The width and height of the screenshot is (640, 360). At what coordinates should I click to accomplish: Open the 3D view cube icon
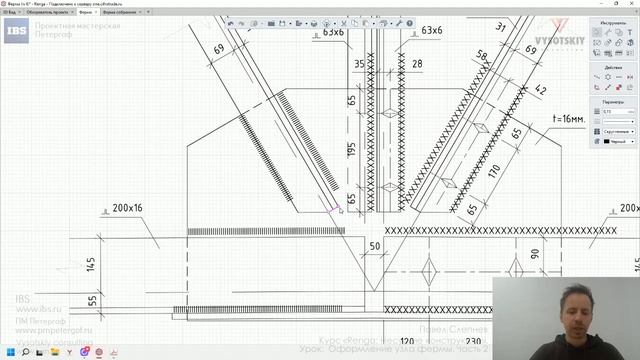[x=327, y=24]
